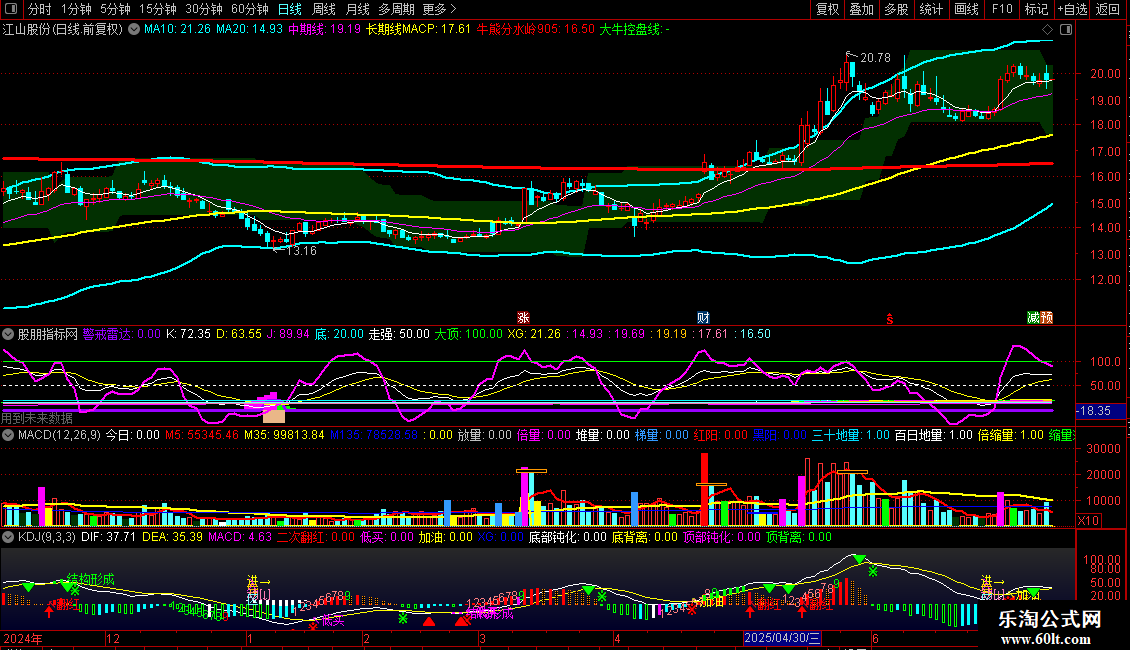
Task: Click the 2025/04/30/三 date marker
Action: [x=782, y=638]
